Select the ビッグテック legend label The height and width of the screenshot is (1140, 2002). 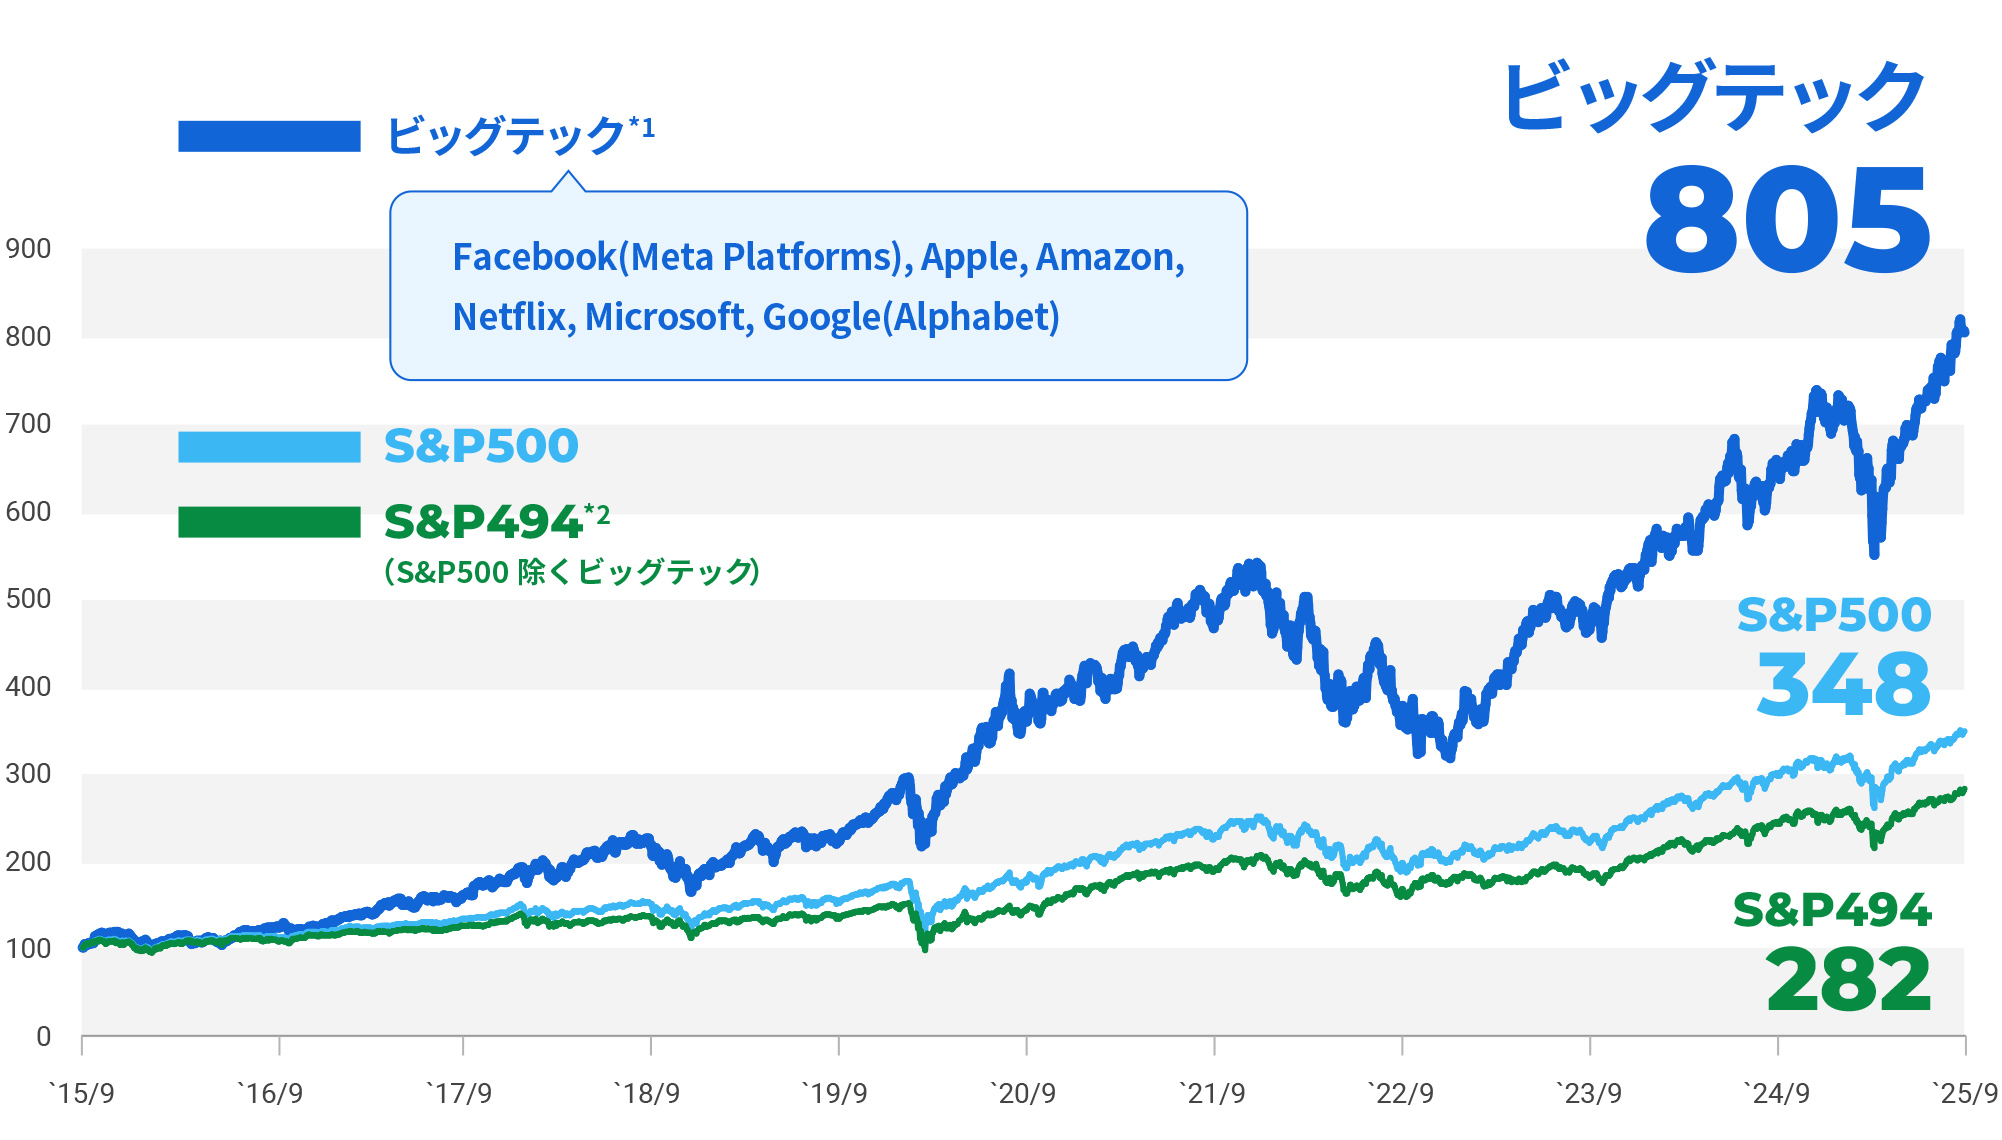tap(505, 135)
